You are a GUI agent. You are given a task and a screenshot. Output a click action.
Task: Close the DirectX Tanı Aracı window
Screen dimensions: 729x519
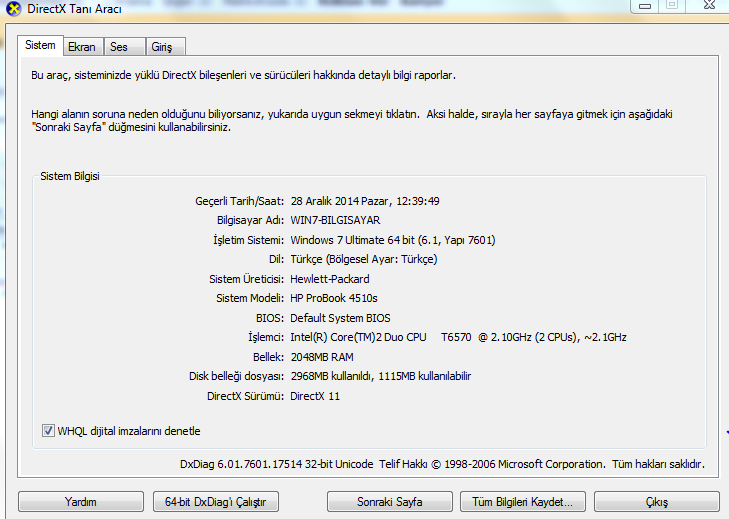tap(709, 6)
